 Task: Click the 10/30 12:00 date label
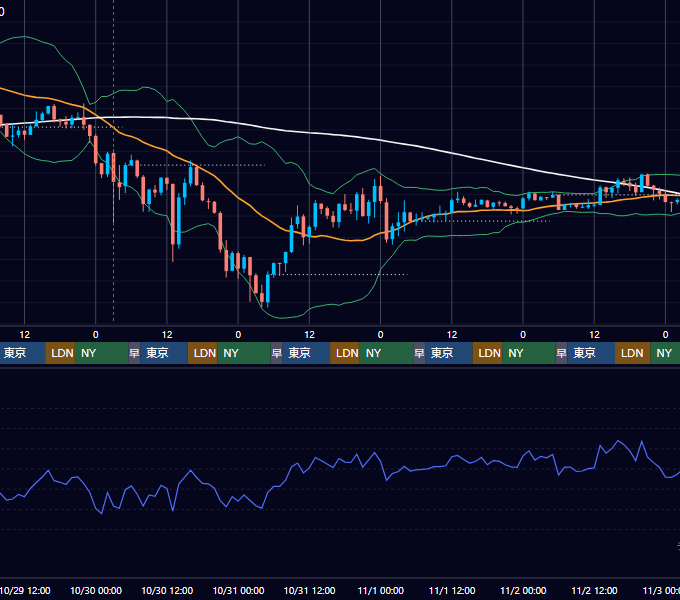(167, 590)
